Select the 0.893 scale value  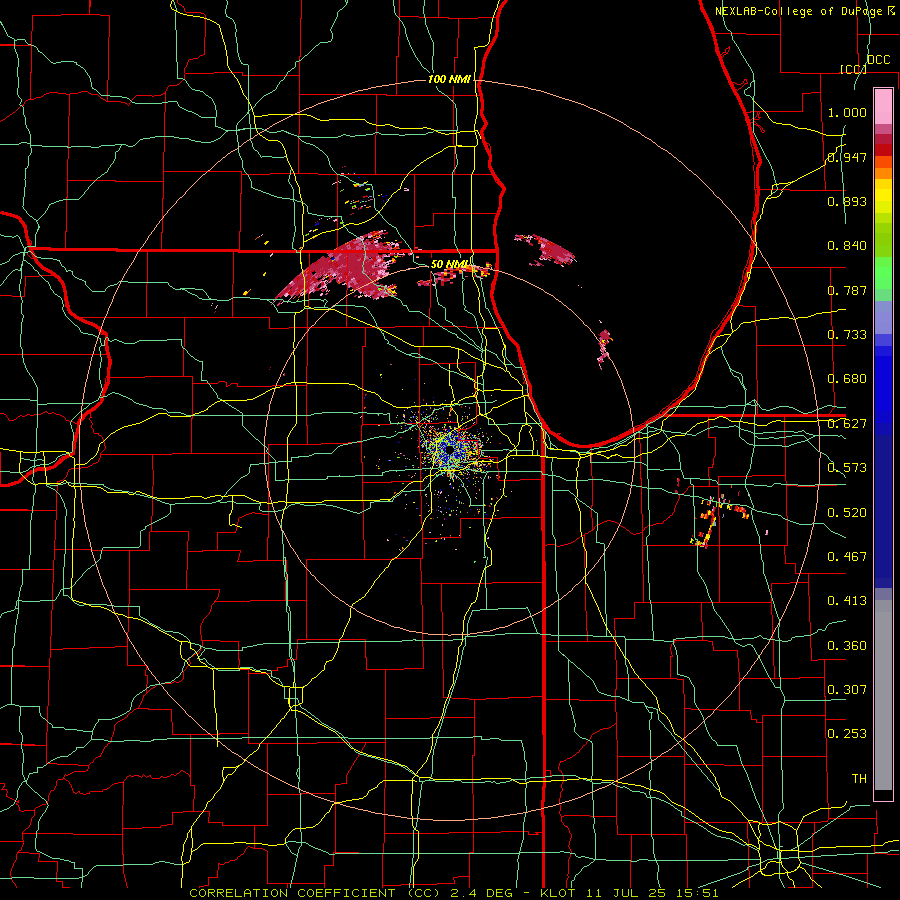(x=847, y=201)
